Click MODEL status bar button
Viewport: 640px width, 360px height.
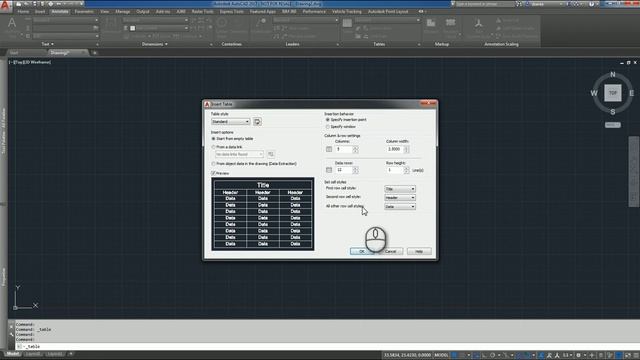tap(441, 355)
